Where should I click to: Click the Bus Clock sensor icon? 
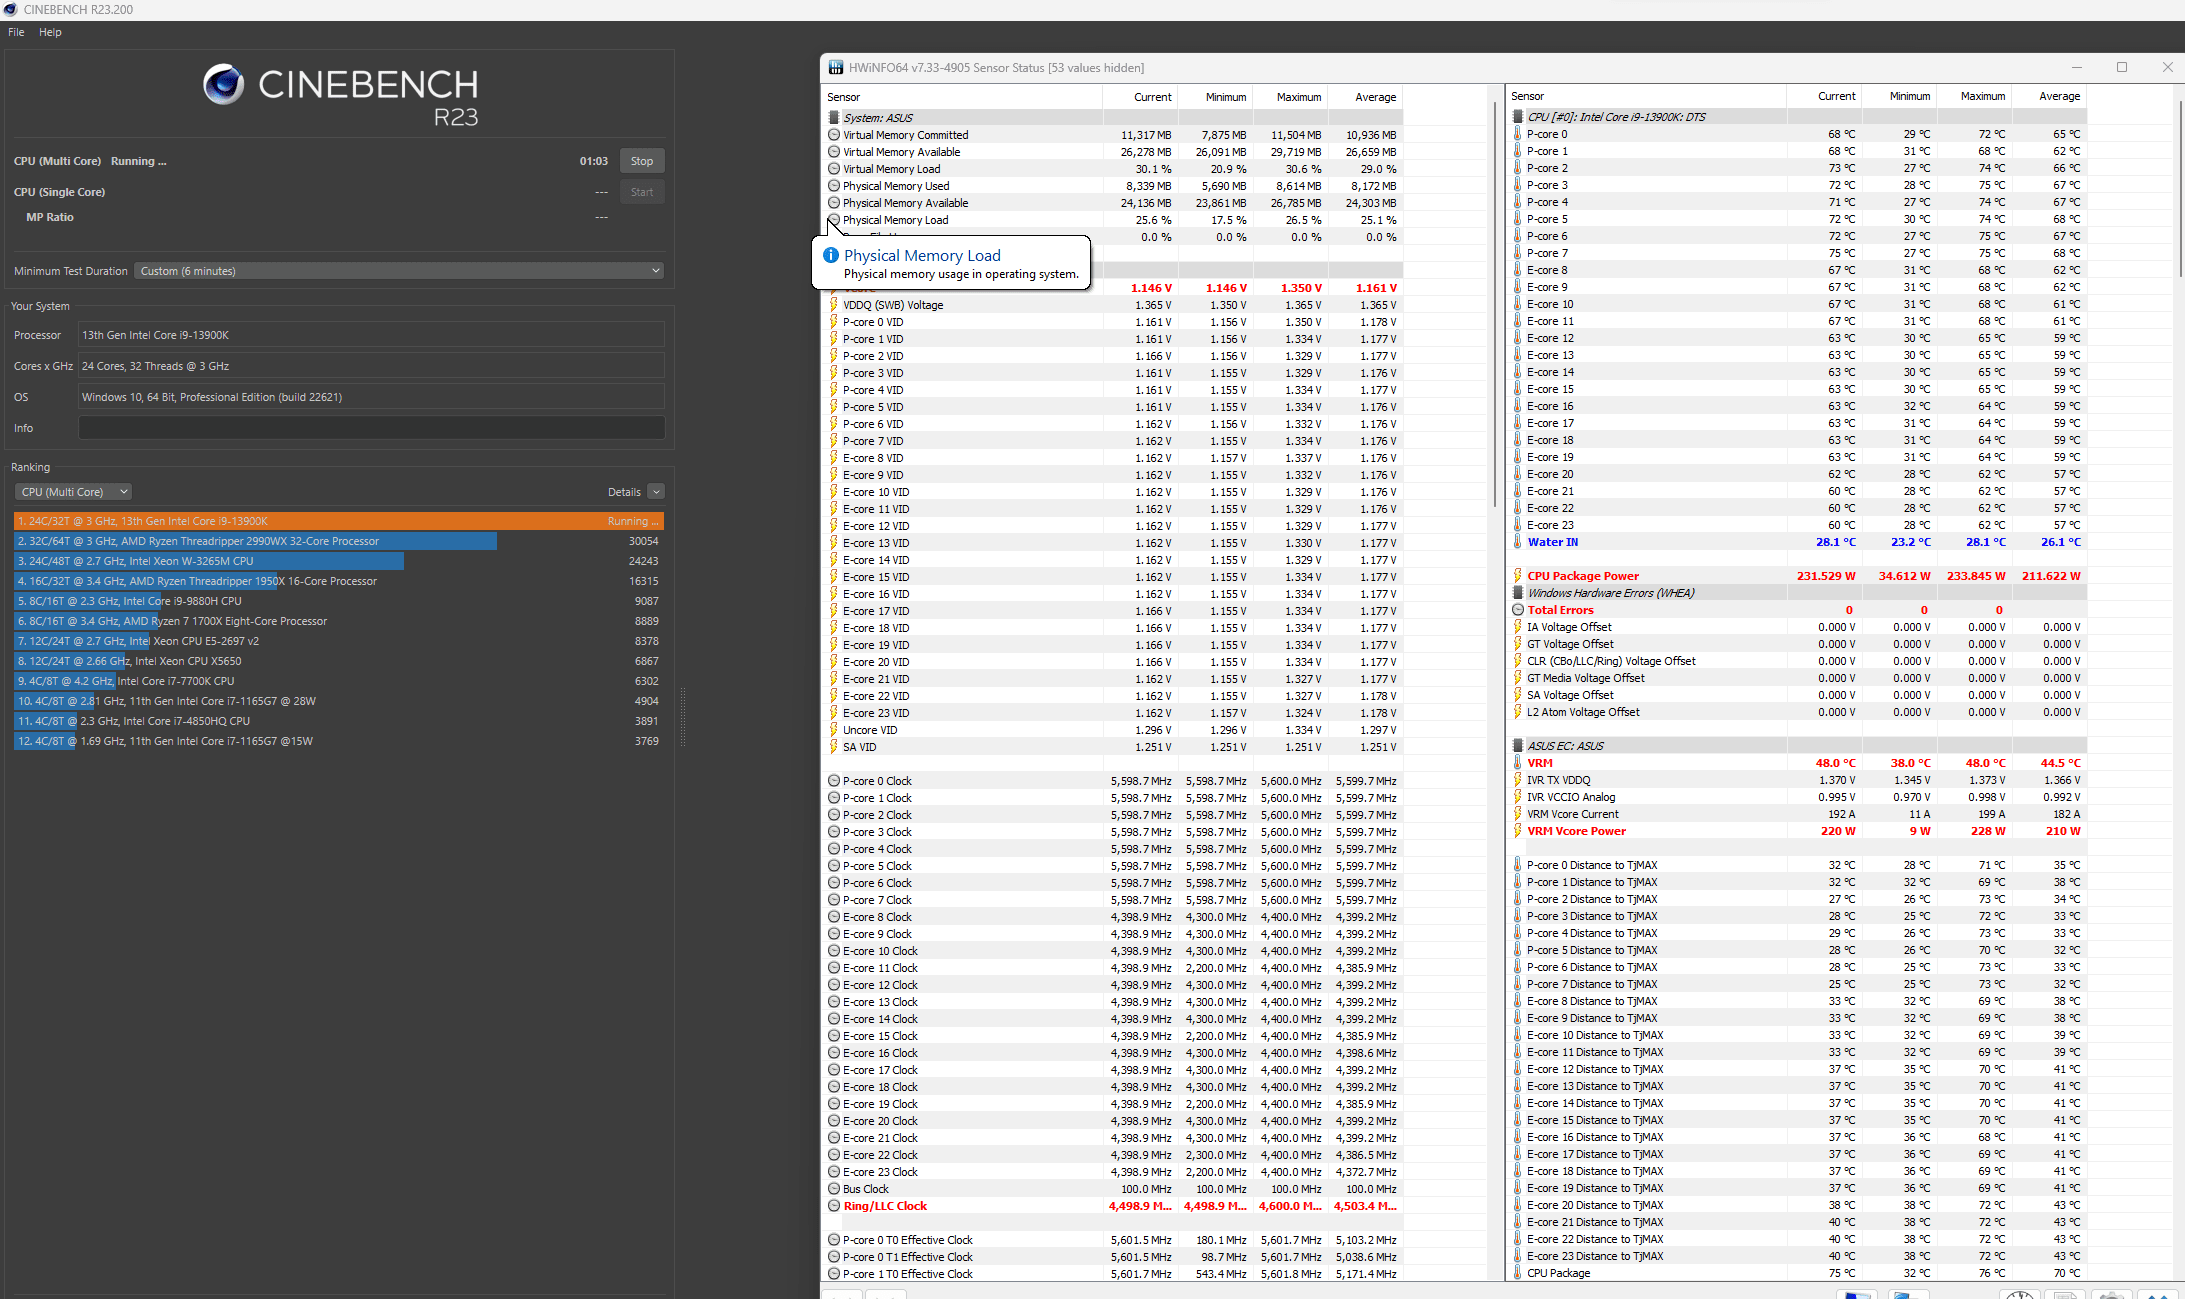[834, 1189]
